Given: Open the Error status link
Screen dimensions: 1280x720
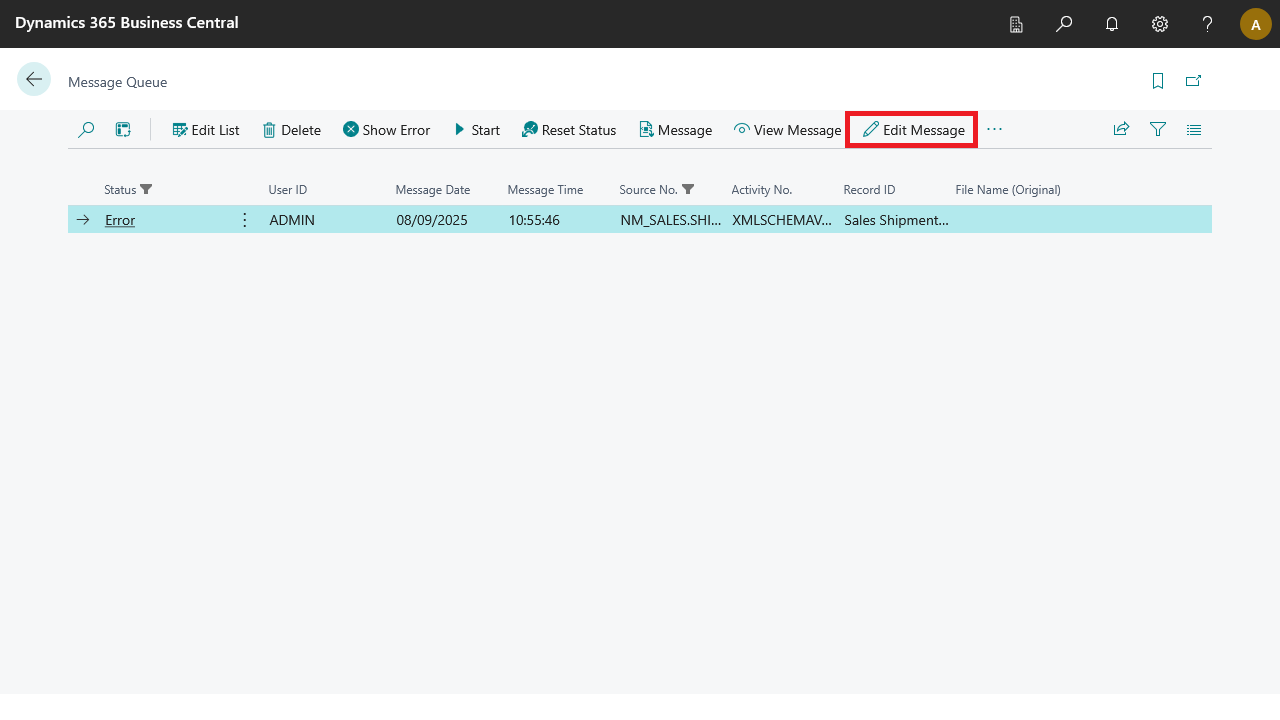Looking at the screenshot, I should tap(120, 220).
